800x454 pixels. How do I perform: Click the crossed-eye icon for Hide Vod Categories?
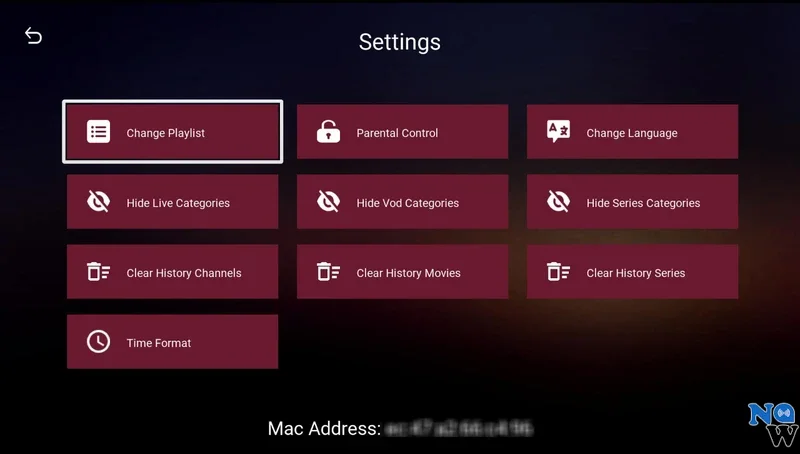[x=328, y=202]
